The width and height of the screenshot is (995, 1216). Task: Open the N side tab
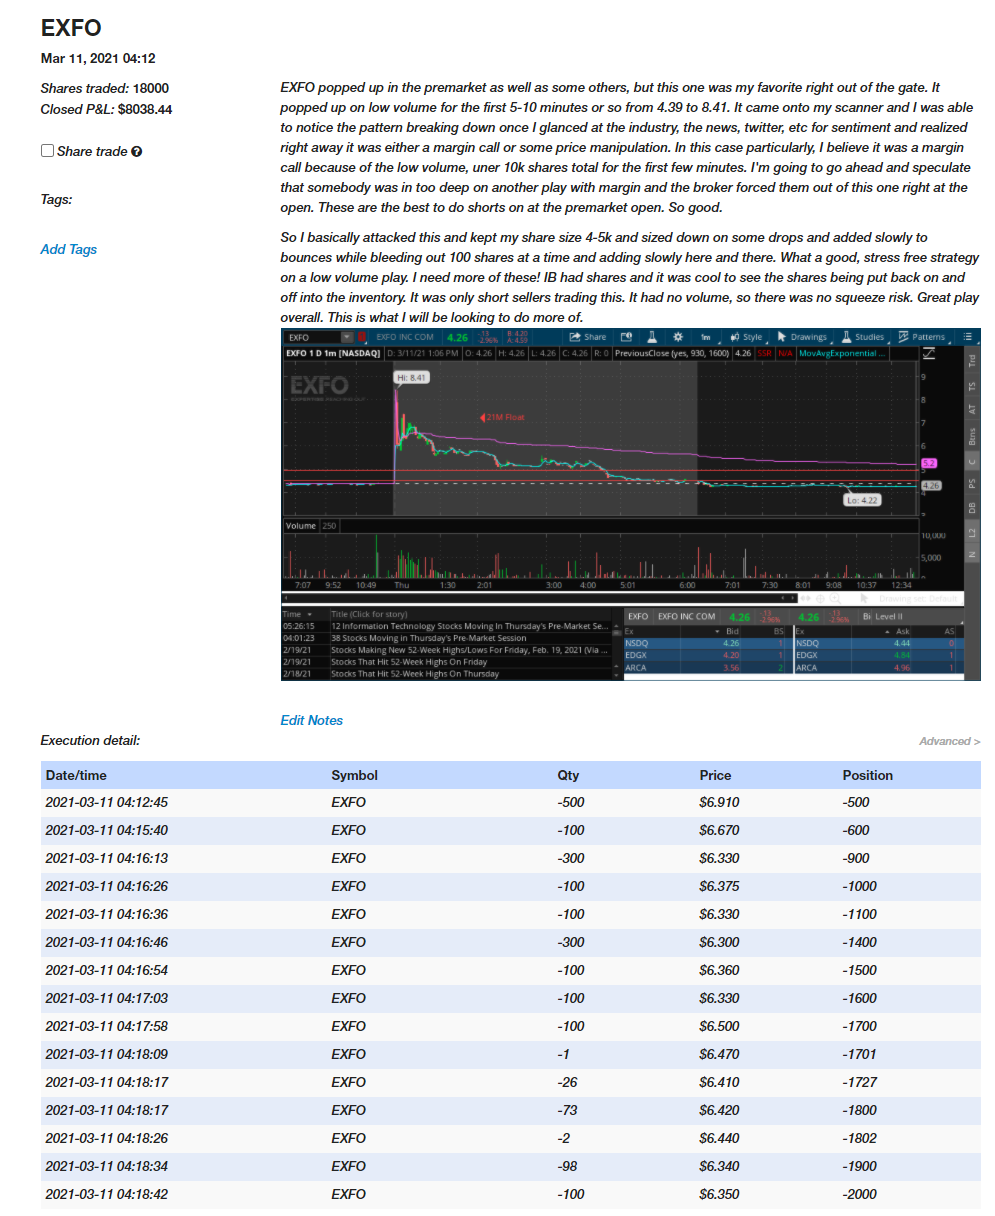(972, 554)
